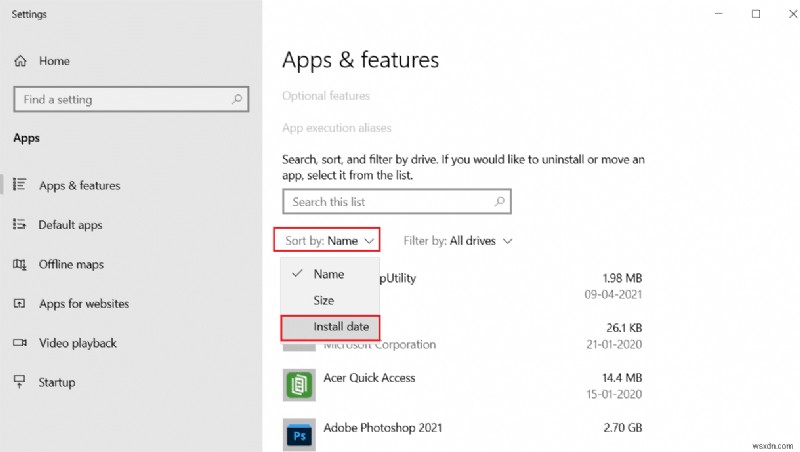Click the Find a setting search box
This screenshot has width=800, height=452.
120,100
